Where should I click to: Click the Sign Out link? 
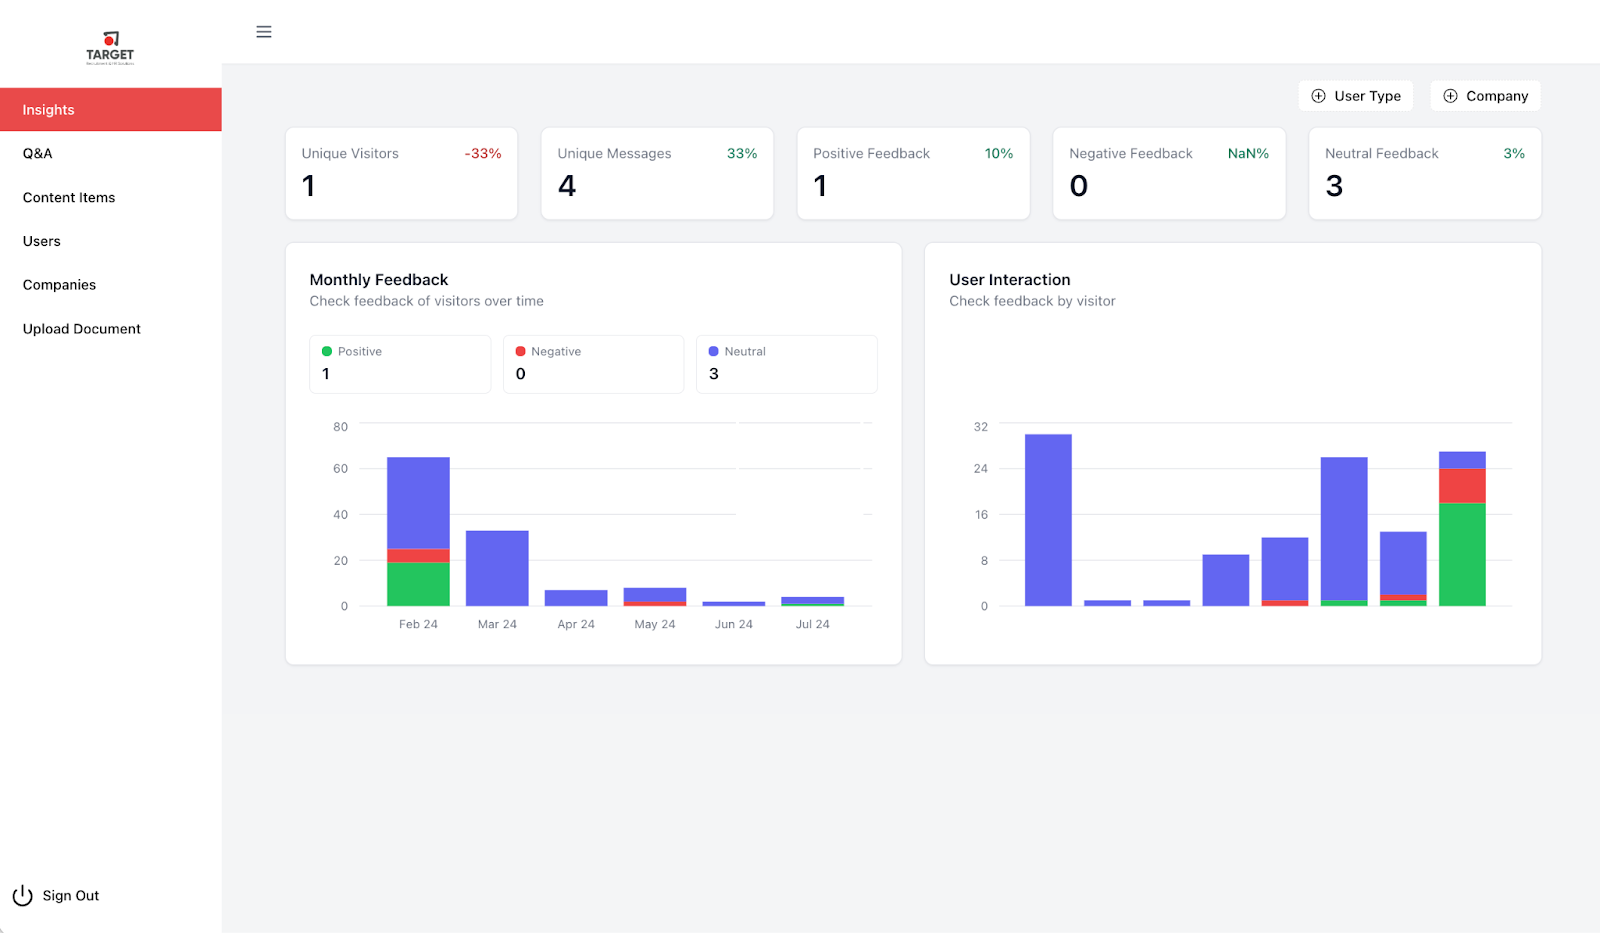tap(71, 896)
